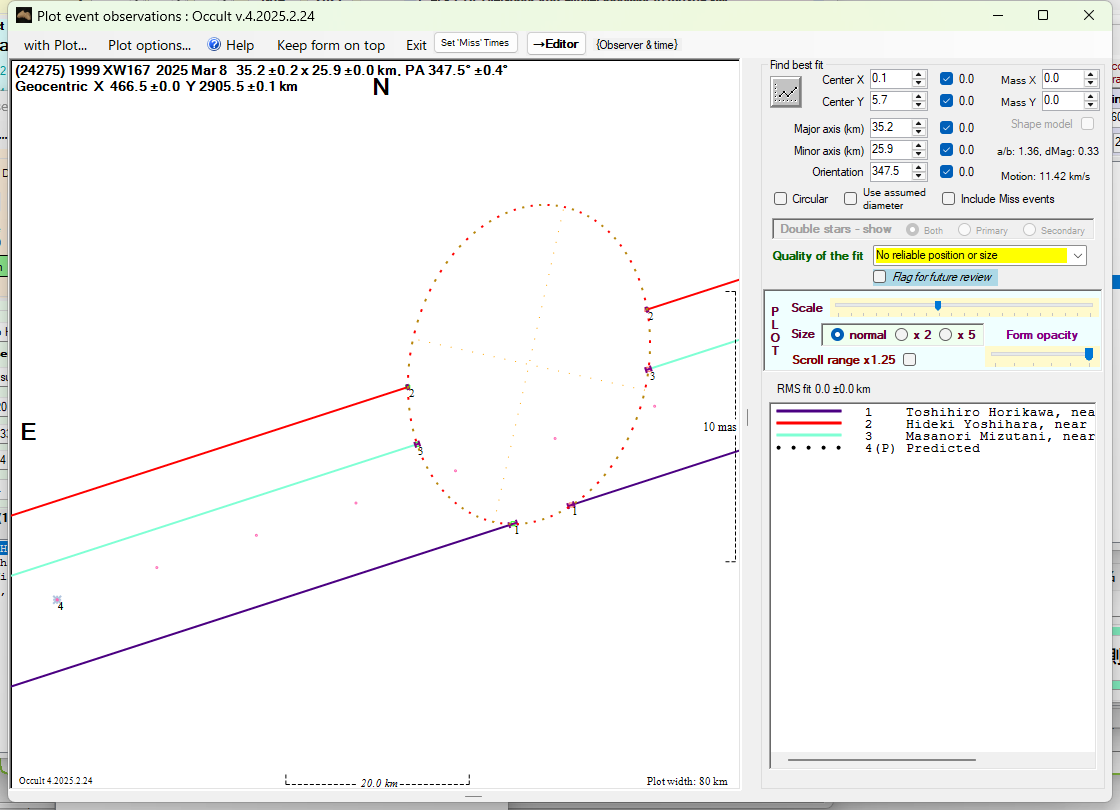This screenshot has width=1120, height=810.
Task: Toggle Flag for future review checkbox
Action: click(880, 277)
